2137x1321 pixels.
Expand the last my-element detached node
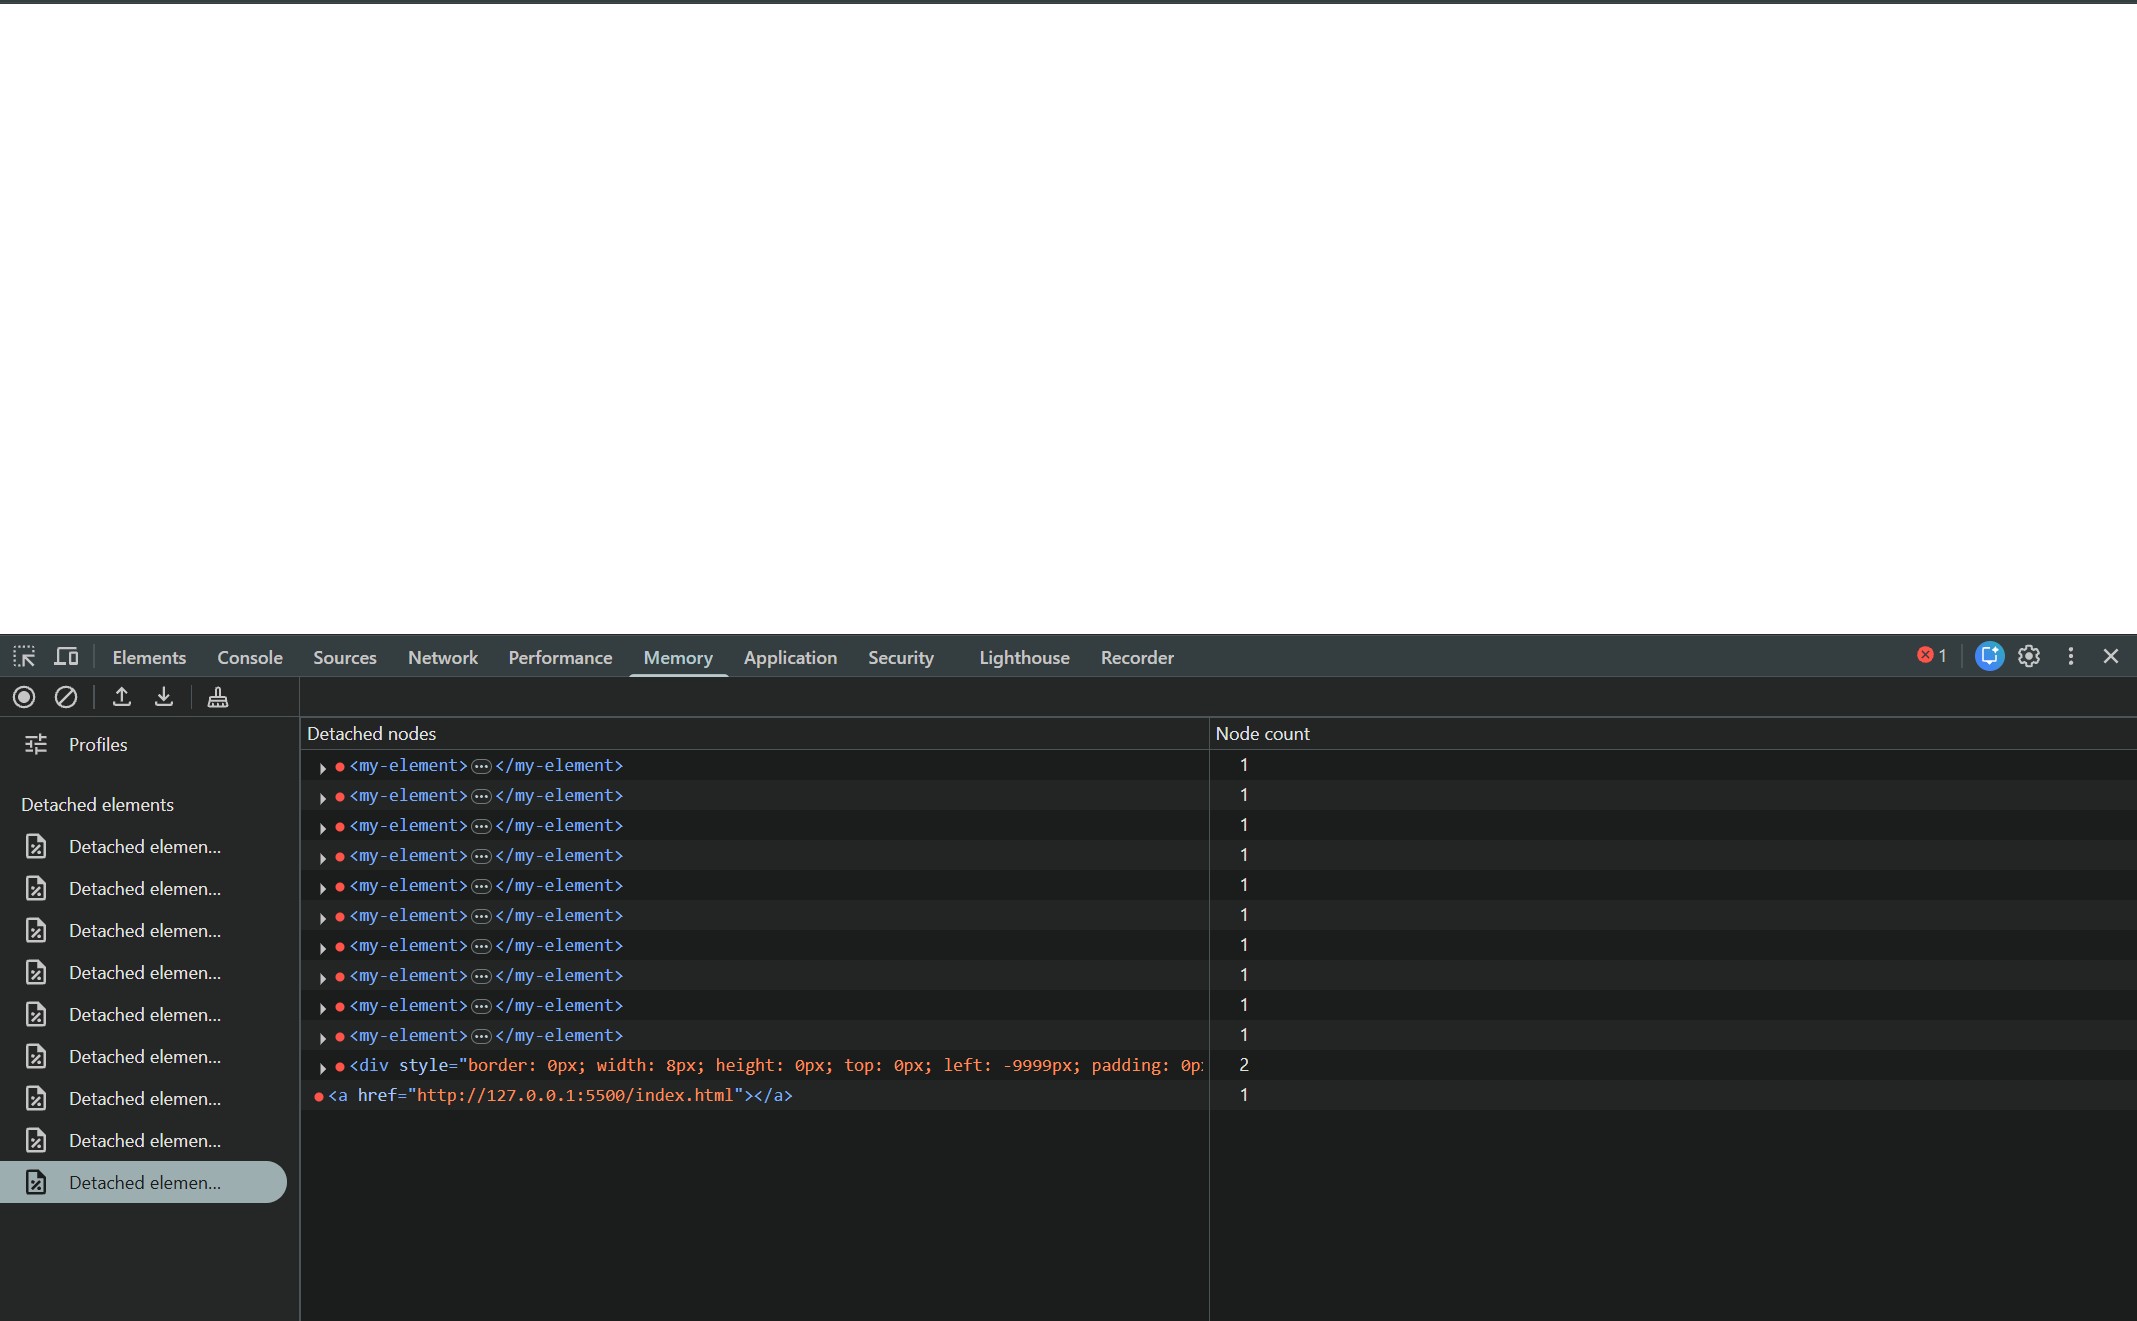322,1037
